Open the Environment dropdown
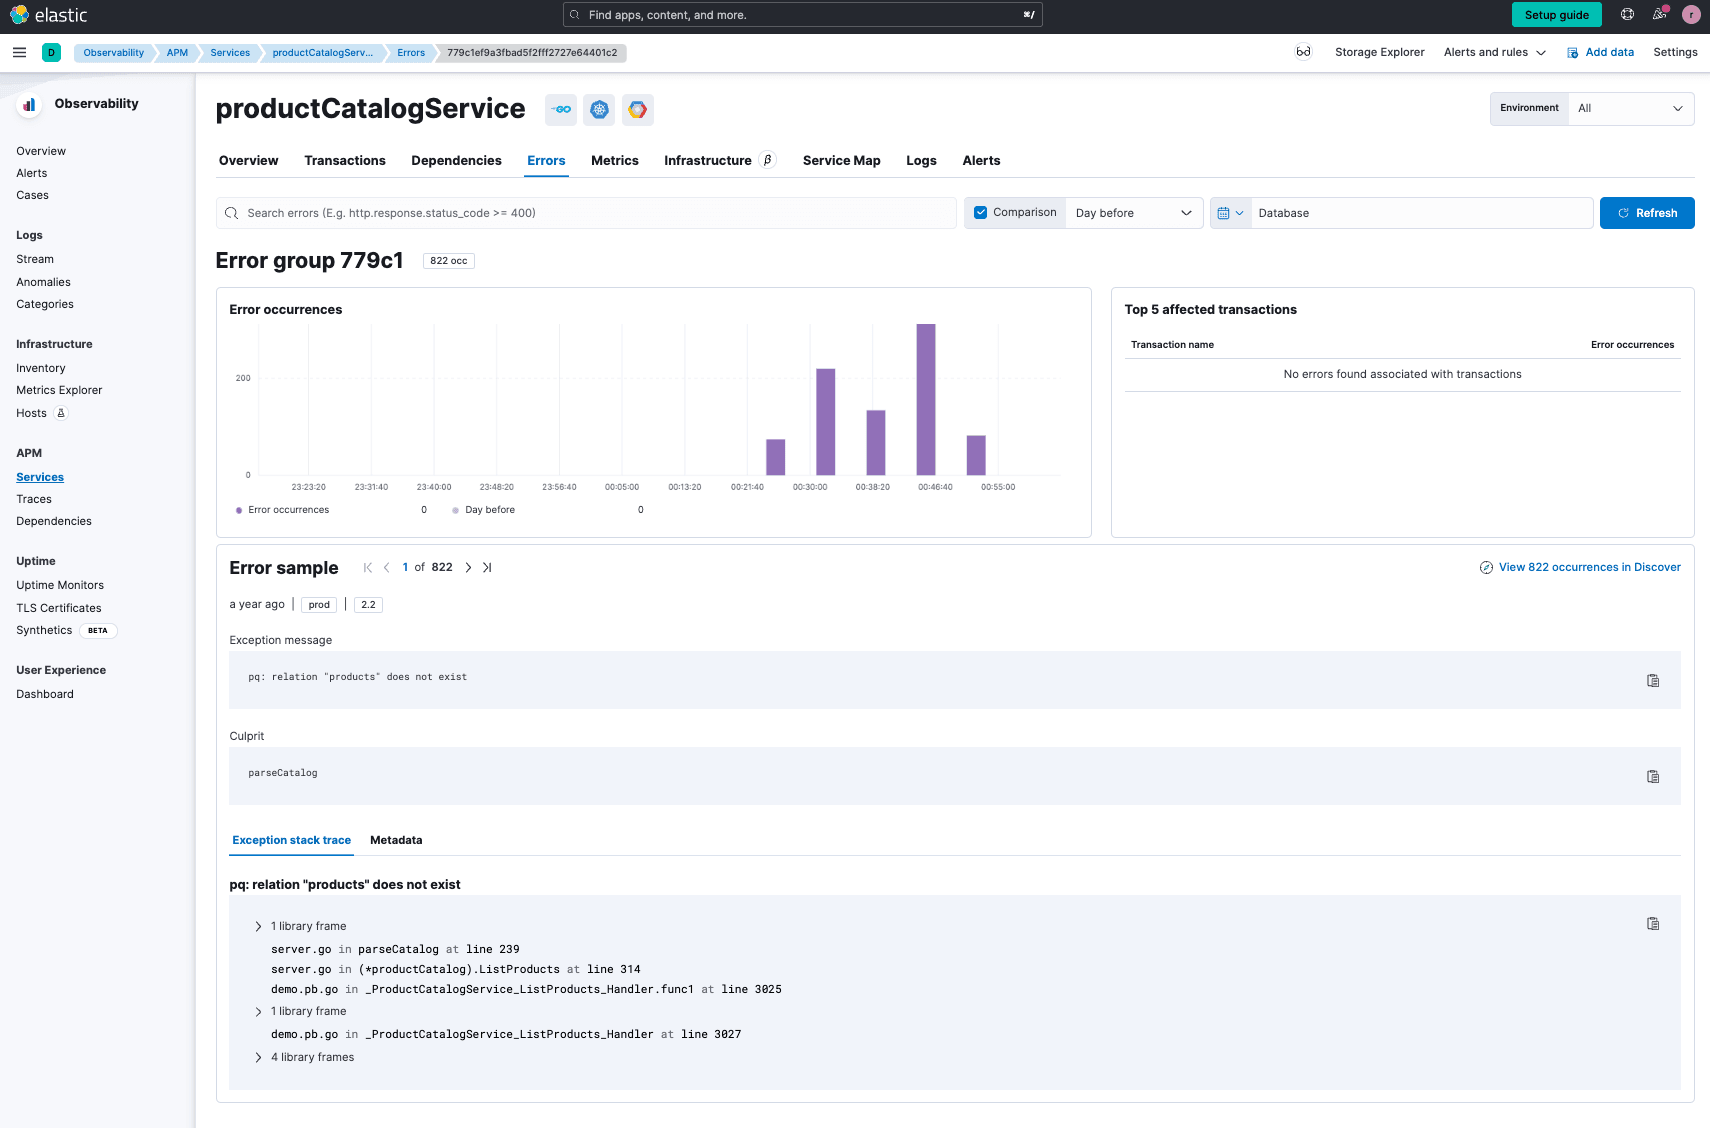The height and width of the screenshot is (1128, 1710). coord(1629,108)
